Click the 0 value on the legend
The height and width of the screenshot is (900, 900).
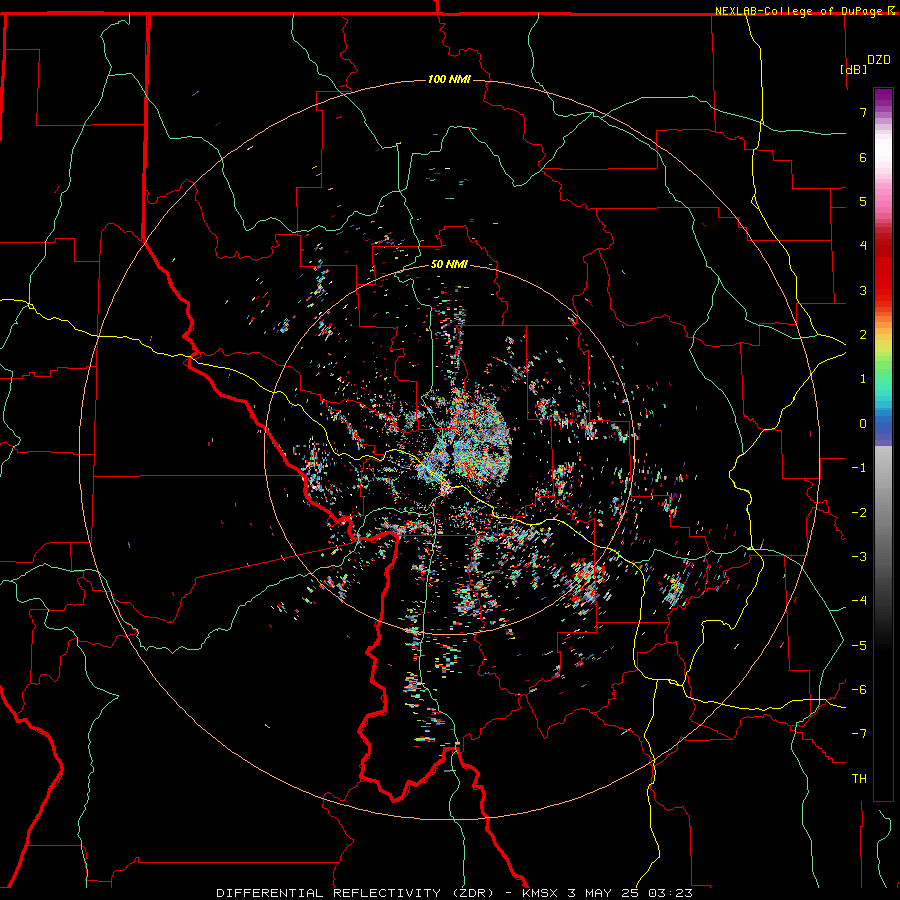click(x=863, y=424)
